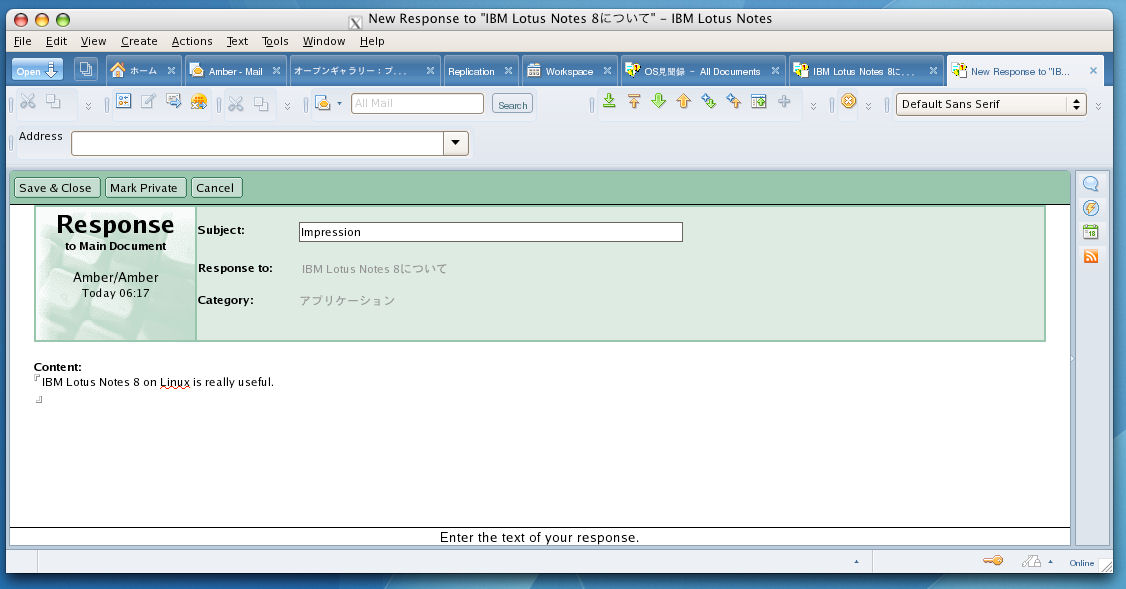Click the second Cut scissors icon

tap(236, 104)
